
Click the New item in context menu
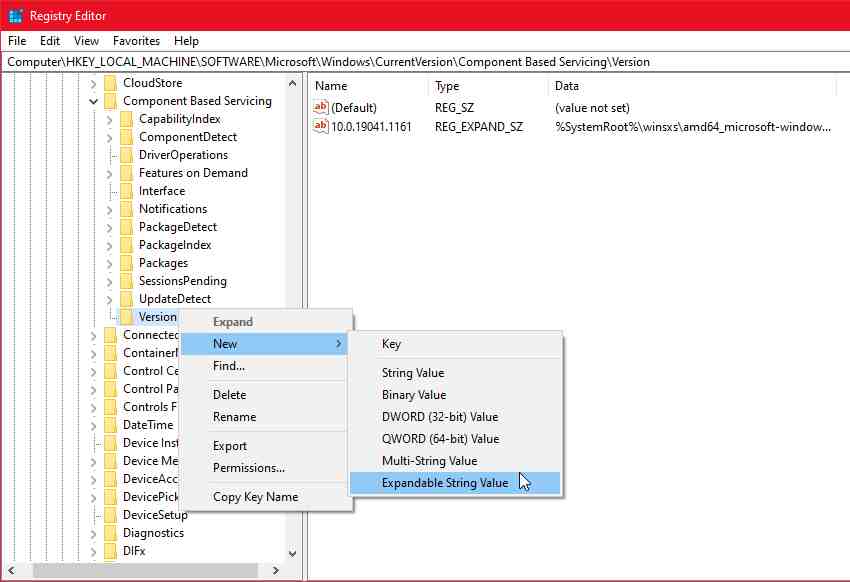264,344
